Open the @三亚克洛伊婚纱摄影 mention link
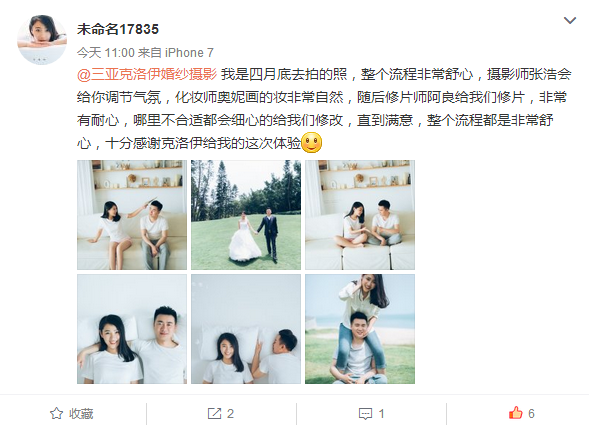The image size is (589, 428). coord(147,74)
